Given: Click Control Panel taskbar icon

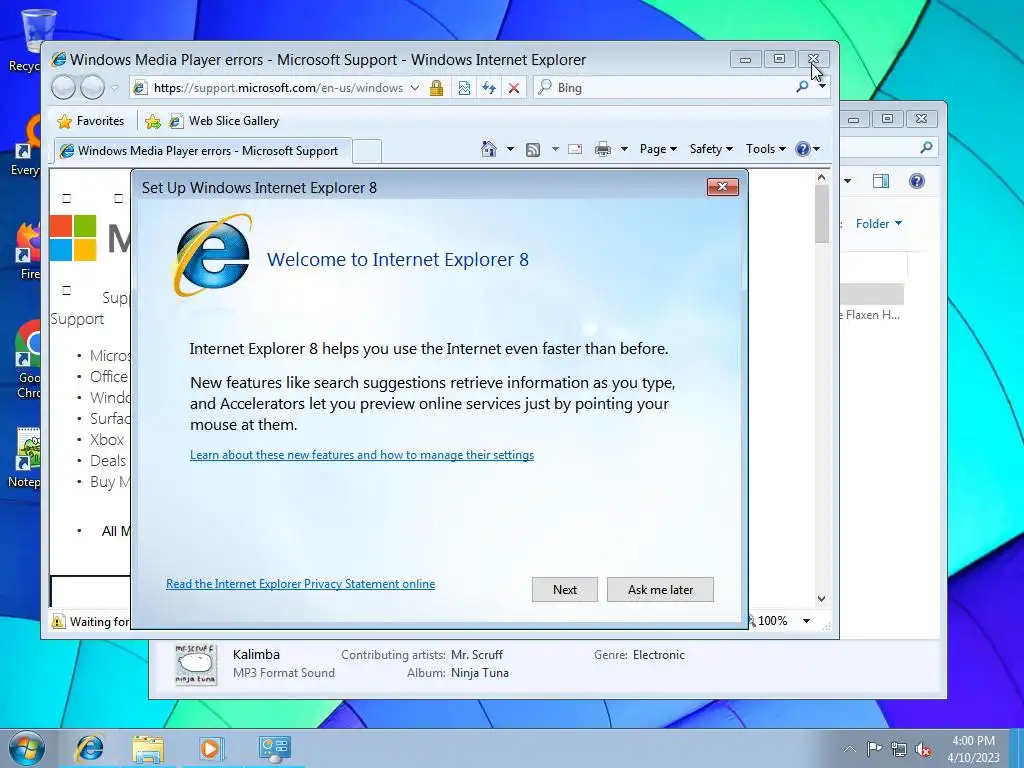Looking at the screenshot, I should (x=274, y=748).
